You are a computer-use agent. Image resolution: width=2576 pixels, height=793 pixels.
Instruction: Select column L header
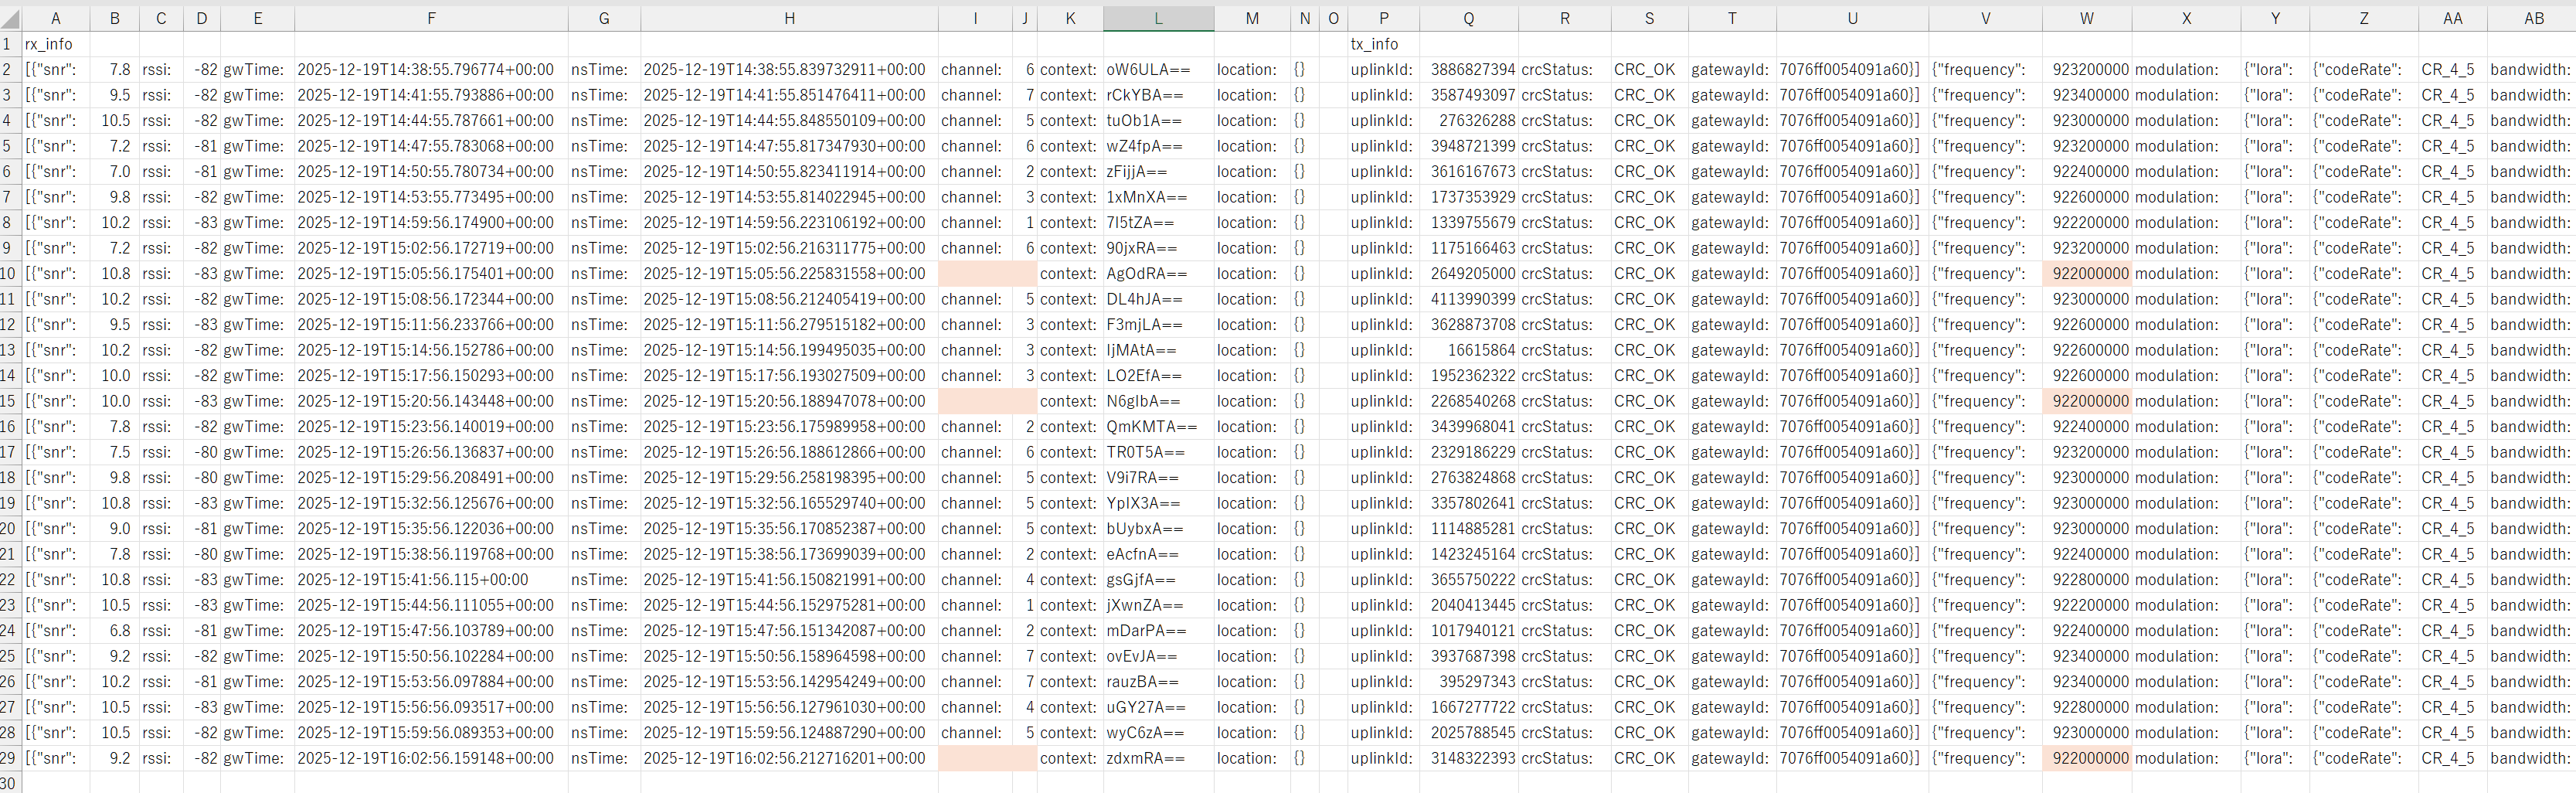(1158, 18)
